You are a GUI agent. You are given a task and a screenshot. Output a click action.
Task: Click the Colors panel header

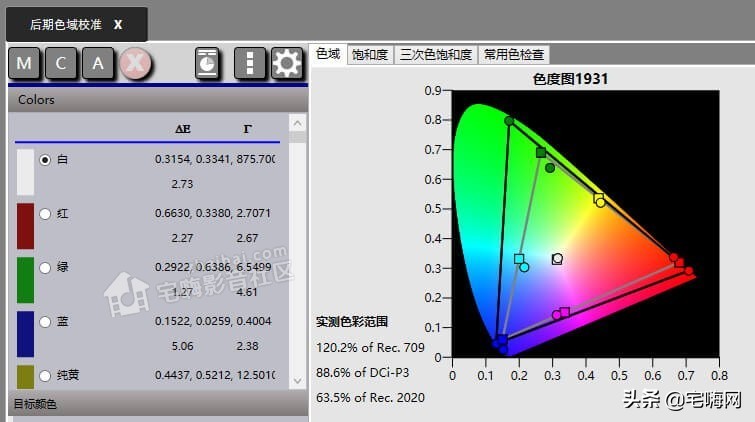coord(158,100)
